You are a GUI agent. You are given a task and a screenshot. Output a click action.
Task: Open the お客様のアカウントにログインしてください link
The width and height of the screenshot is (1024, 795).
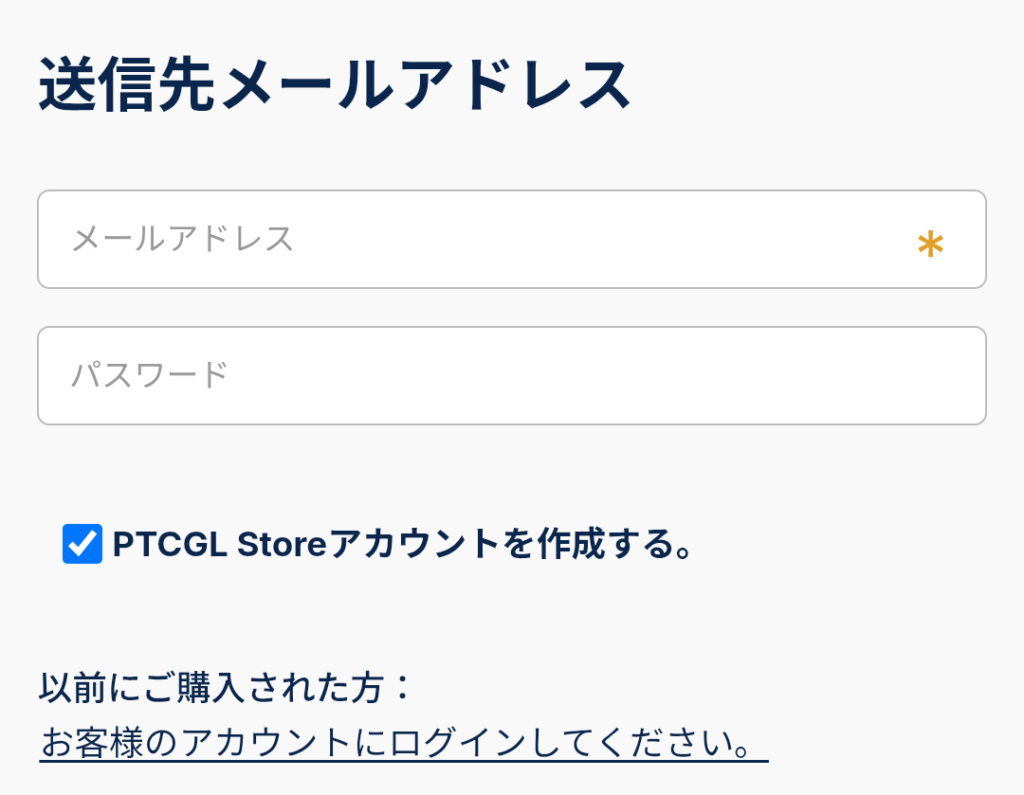(x=403, y=743)
